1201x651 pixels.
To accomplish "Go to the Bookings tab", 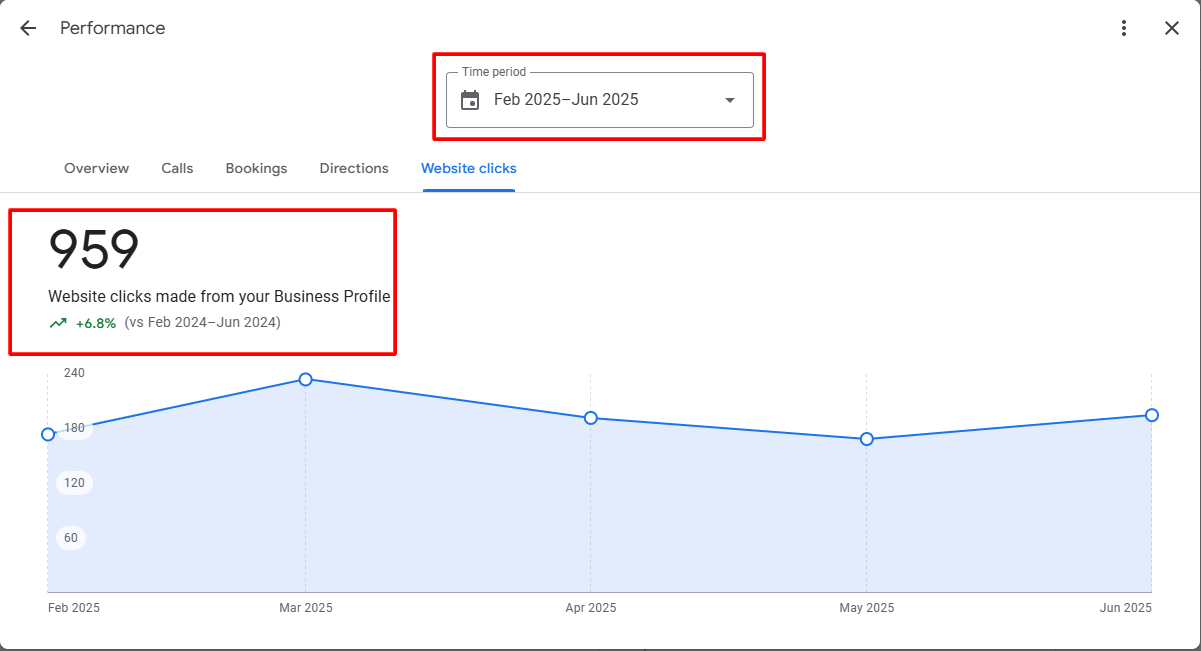I will click(x=256, y=168).
